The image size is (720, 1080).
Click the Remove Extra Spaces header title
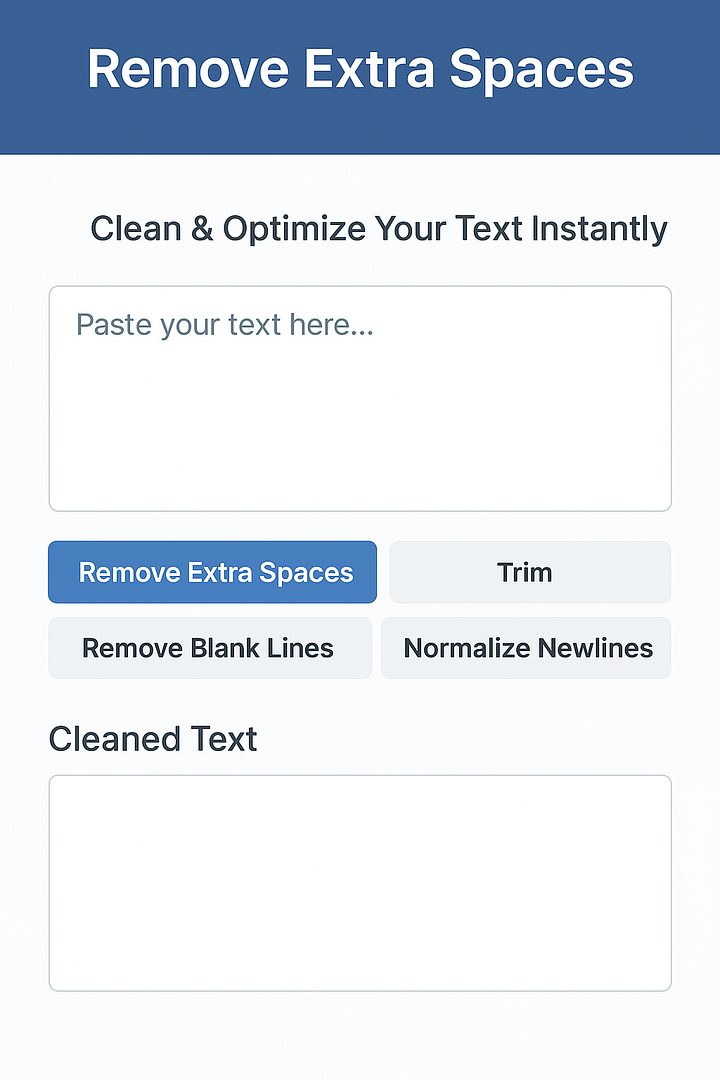click(360, 69)
